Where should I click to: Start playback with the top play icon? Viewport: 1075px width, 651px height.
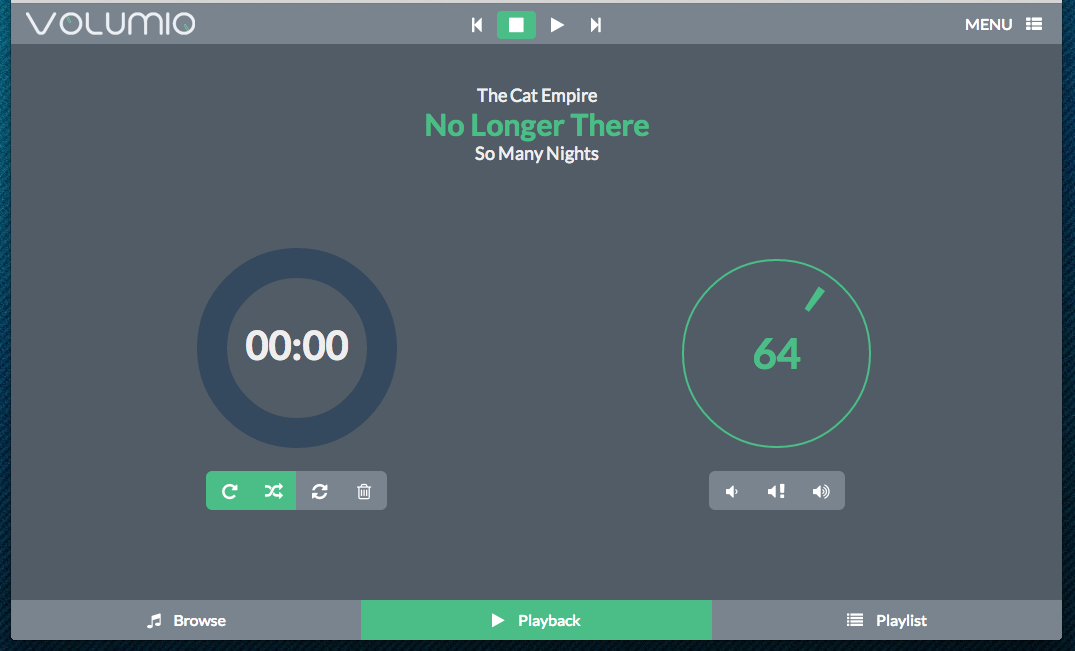[557, 25]
